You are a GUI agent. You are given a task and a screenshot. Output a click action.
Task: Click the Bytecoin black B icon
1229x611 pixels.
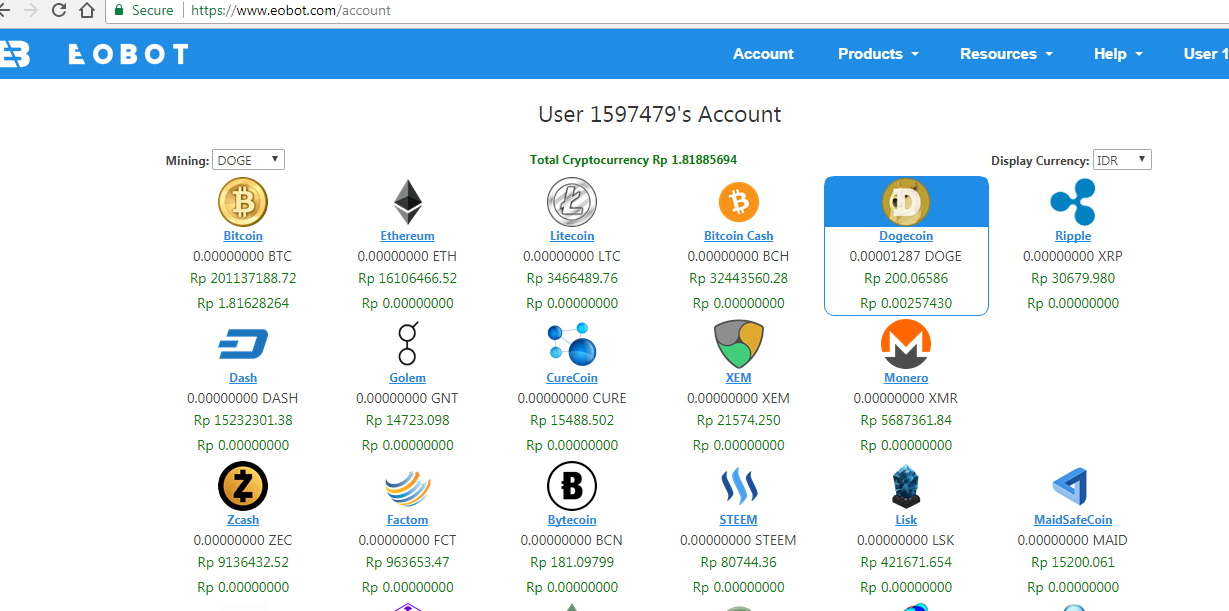[572, 487]
